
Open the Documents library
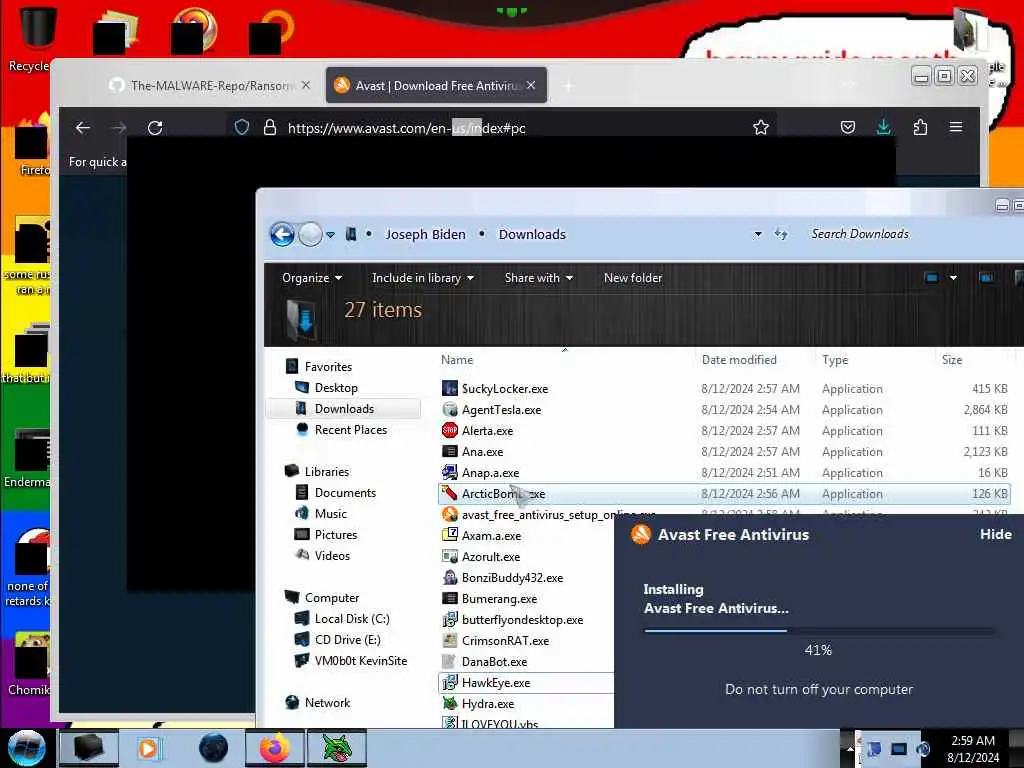pos(345,492)
